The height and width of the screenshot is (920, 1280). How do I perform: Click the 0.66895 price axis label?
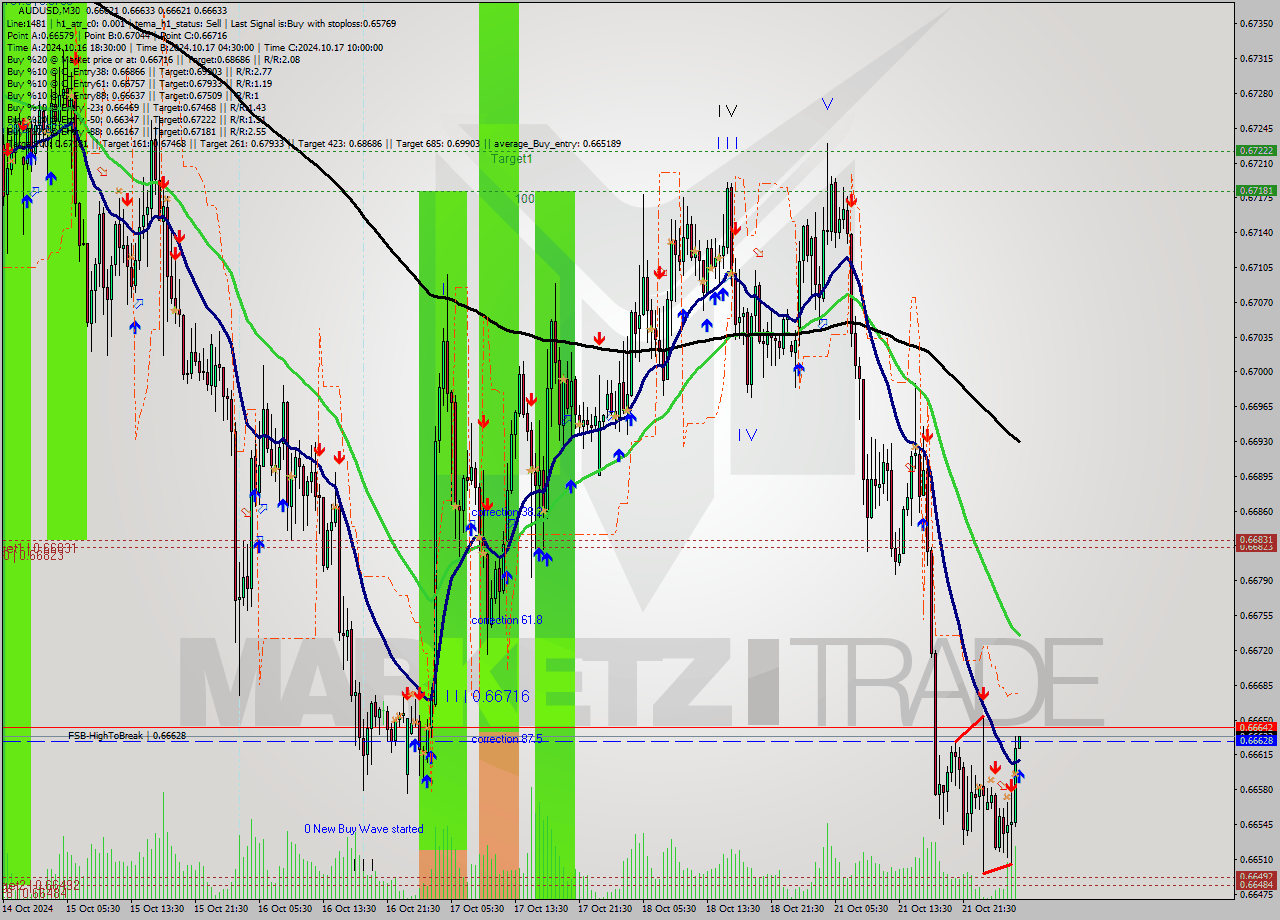pos(1256,476)
